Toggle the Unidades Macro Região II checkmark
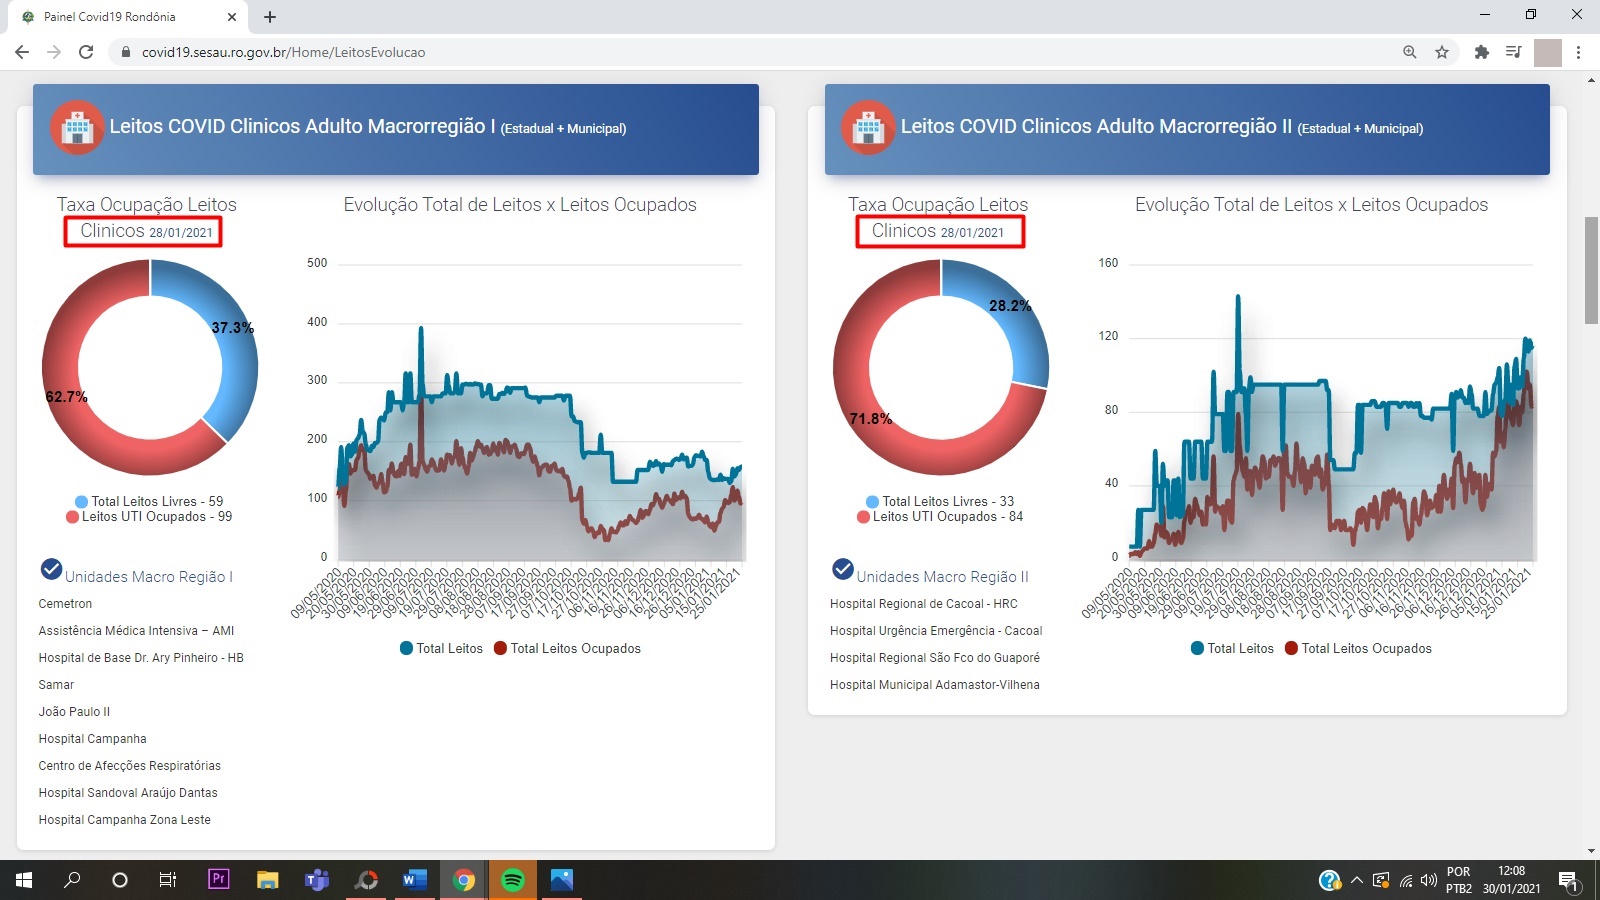The height and width of the screenshot is (900, 1600). 843,570
